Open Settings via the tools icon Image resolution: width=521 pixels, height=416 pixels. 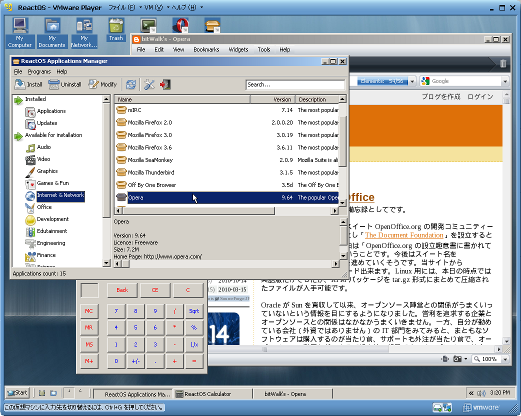point(149,84)
